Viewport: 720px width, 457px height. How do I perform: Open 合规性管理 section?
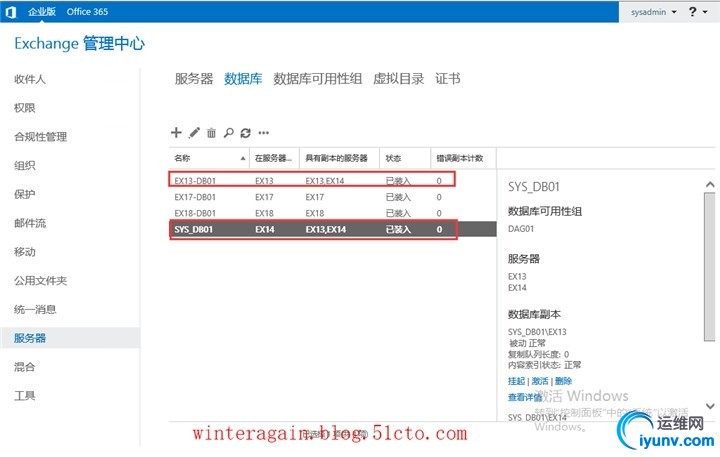40,137
